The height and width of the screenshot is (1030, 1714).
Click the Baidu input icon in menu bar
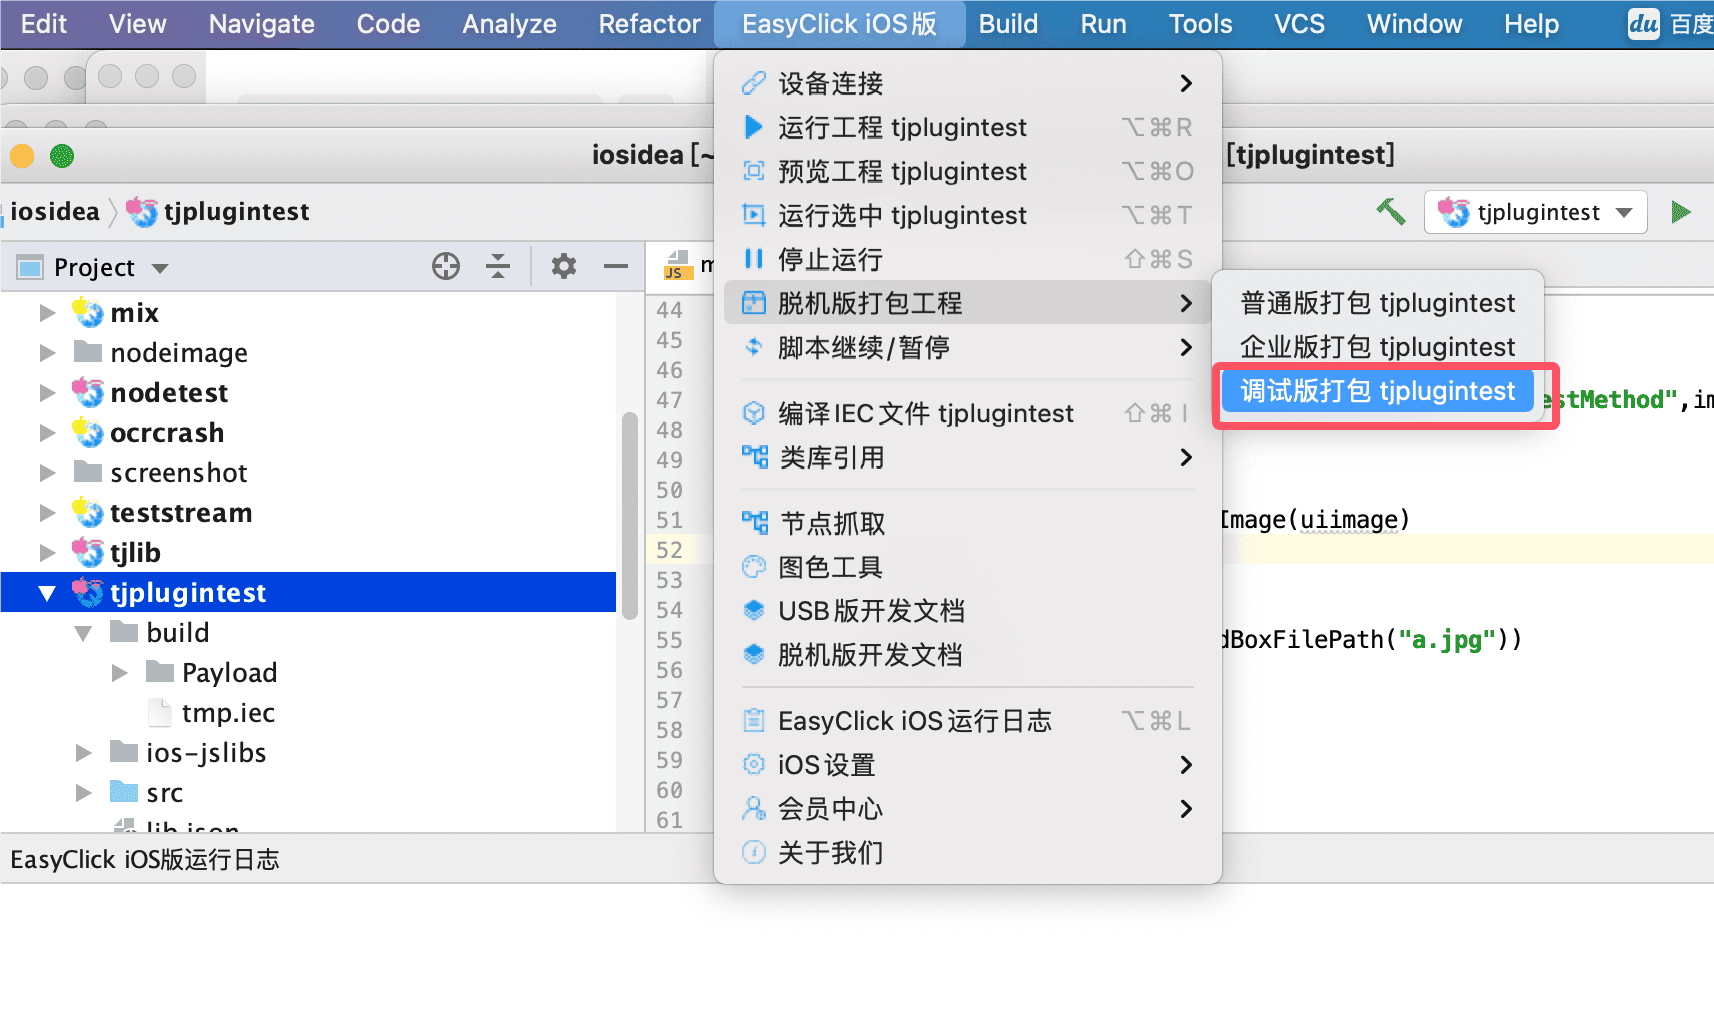(x=1644, y=24)
